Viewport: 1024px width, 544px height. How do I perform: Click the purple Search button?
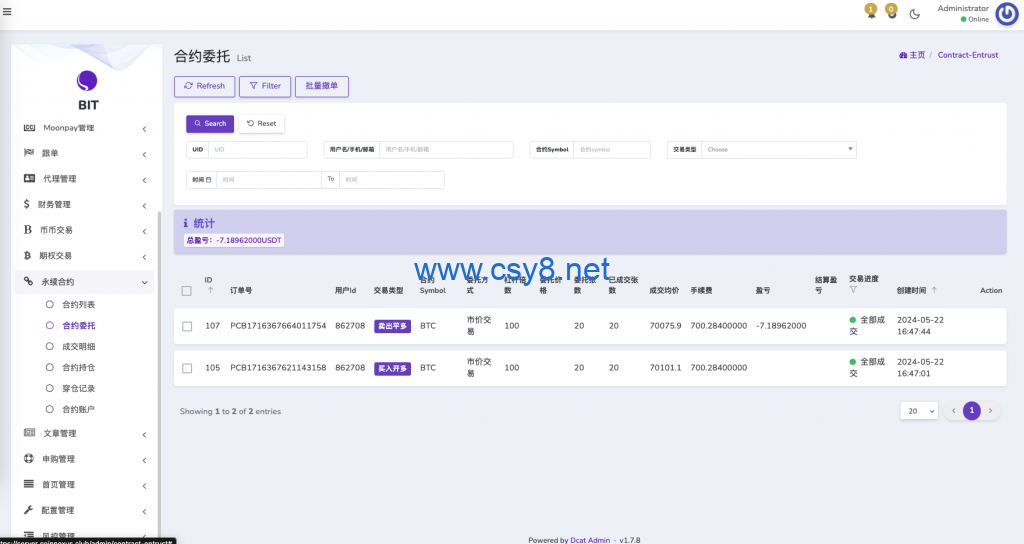pyautogui.click(x=210, y=123)
